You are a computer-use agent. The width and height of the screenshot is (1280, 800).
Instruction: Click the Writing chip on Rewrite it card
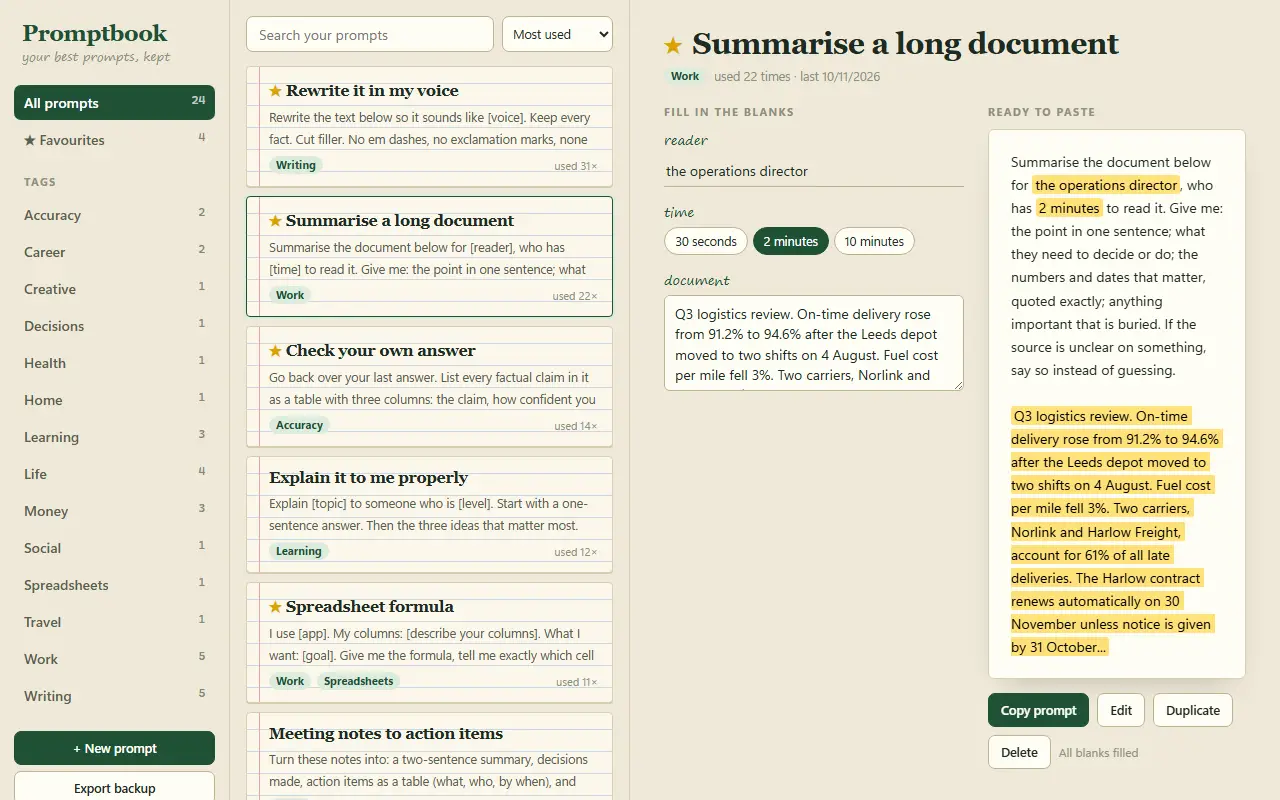click(x=296, y=165)
